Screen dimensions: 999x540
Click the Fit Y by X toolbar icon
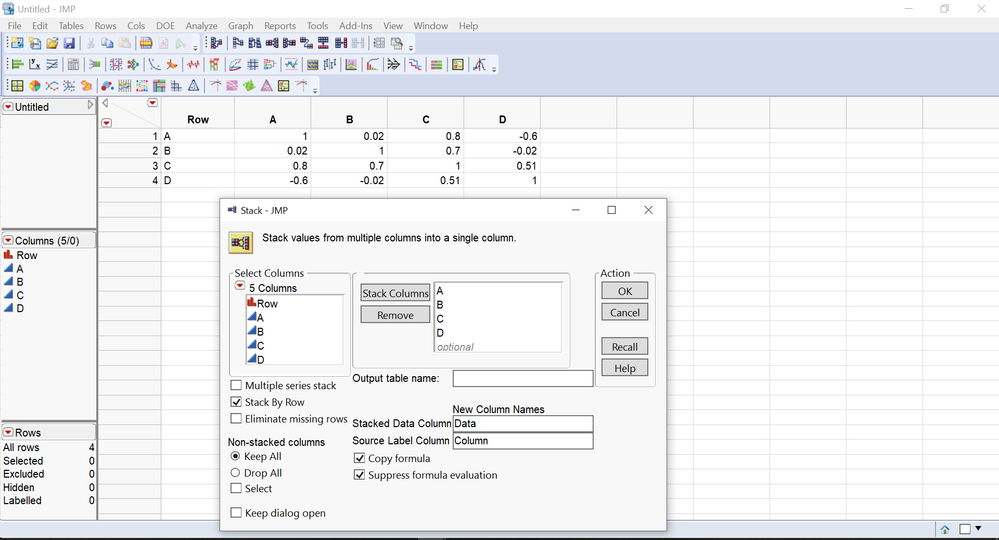[35, 65]
